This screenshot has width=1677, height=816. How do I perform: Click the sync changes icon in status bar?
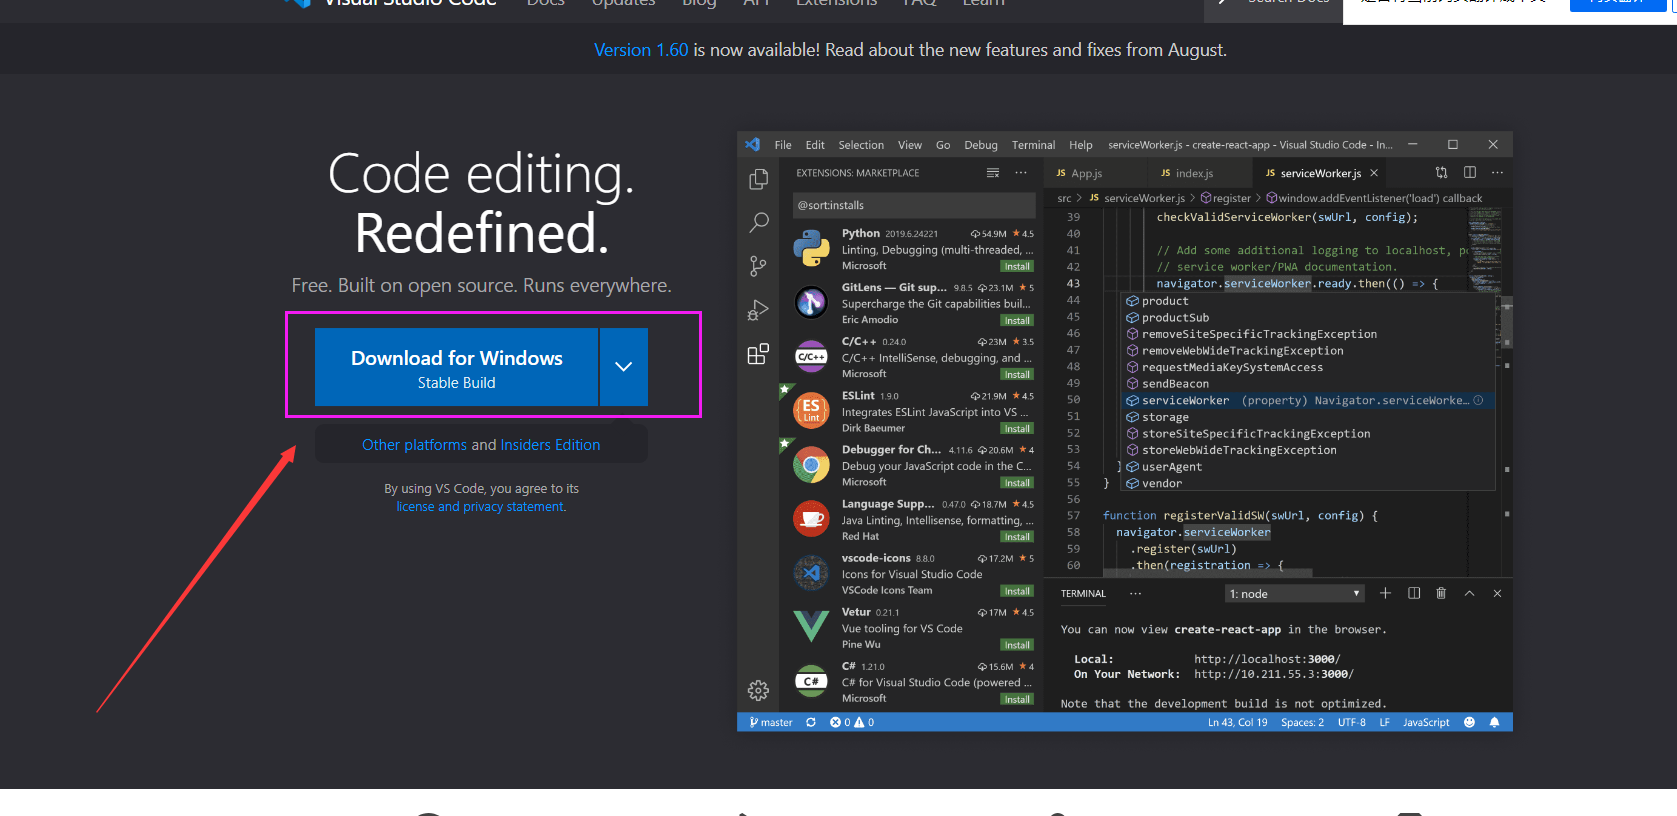(811, 722)
